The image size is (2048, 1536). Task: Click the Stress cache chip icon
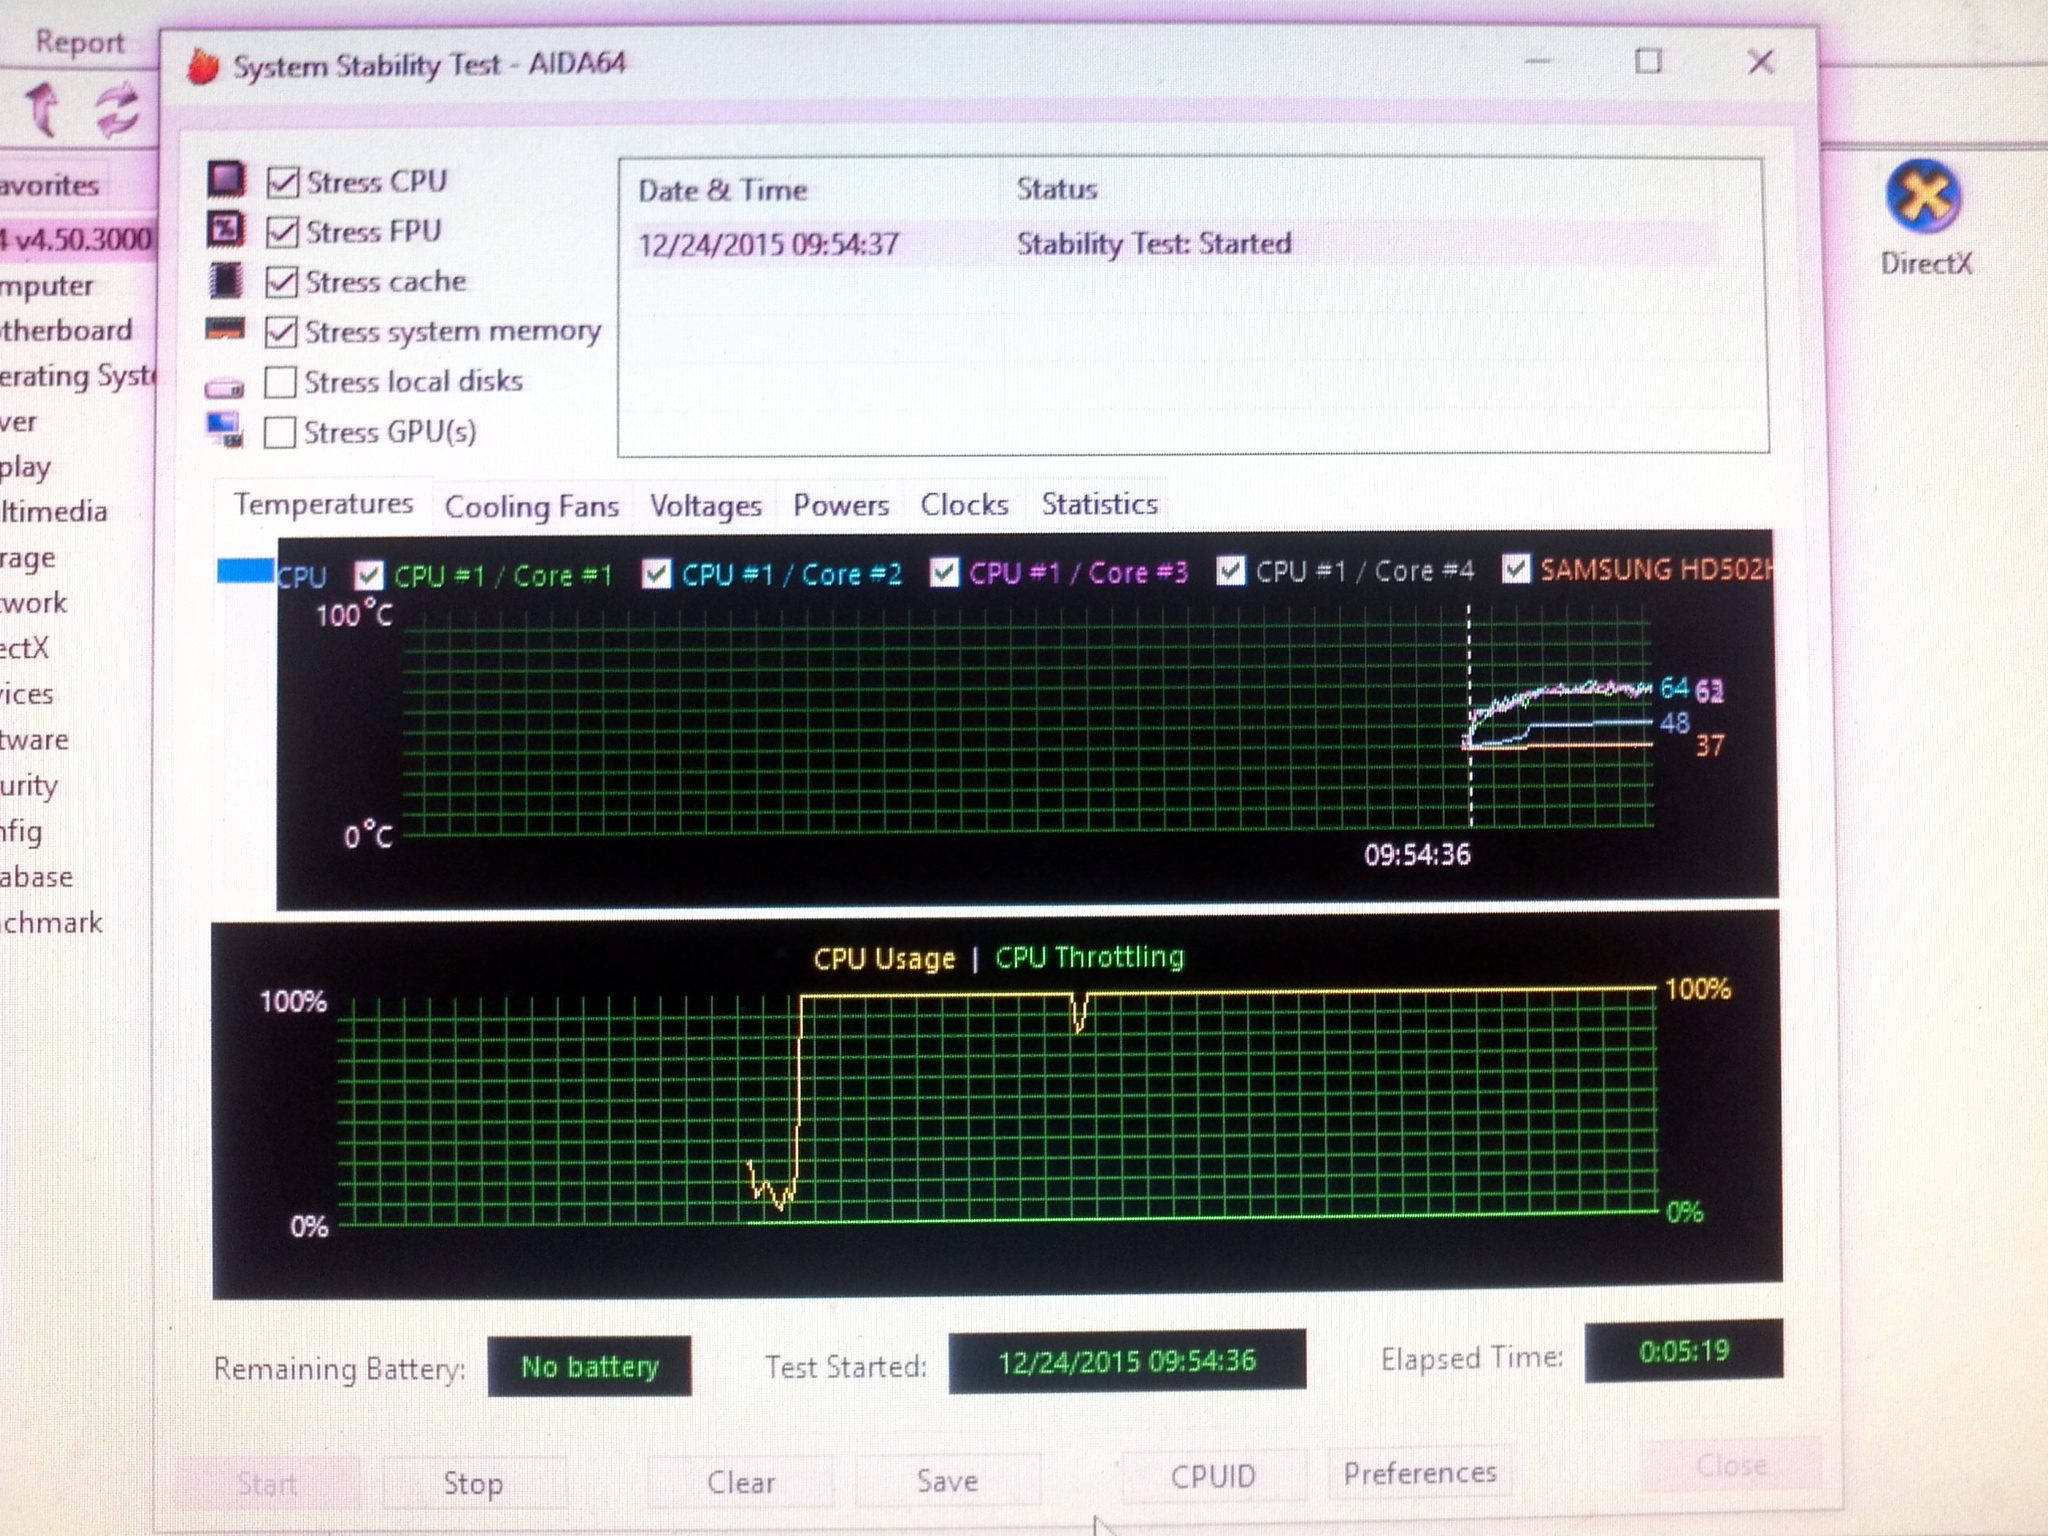225,280
